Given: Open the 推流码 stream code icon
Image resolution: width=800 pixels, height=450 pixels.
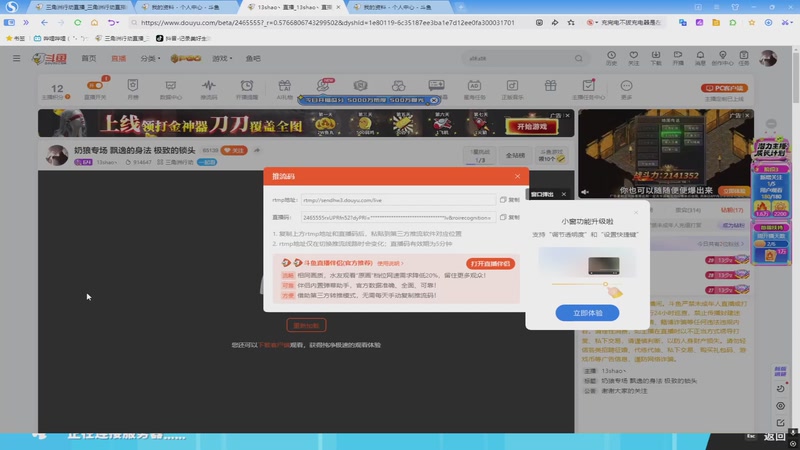Looking at the screenshot, I should [209, 89].
